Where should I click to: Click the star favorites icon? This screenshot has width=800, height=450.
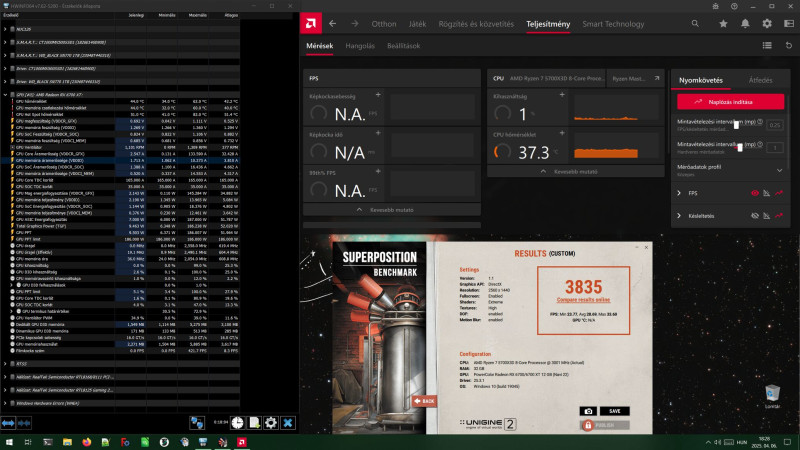tap(723, 23)
